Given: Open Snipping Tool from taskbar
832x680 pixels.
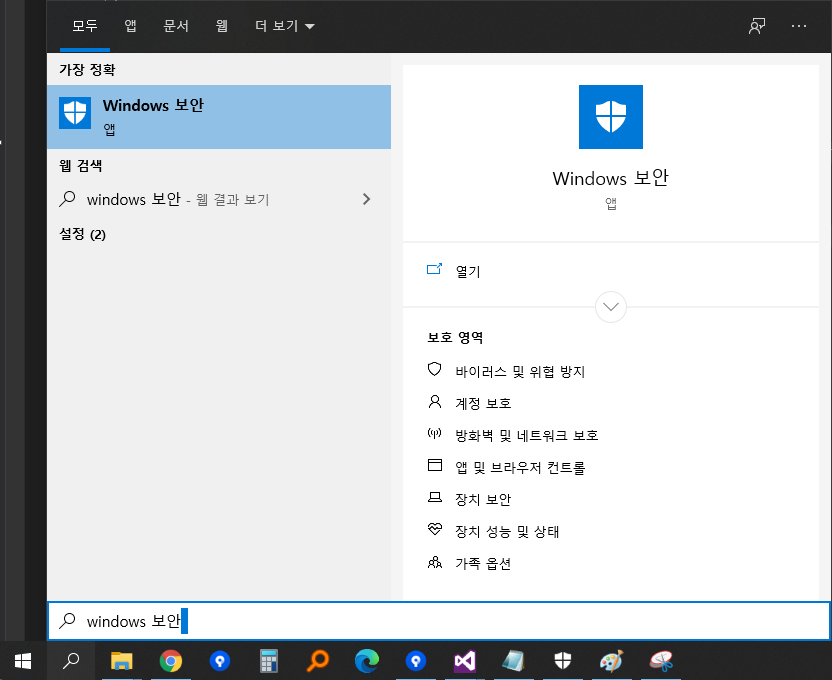Looking at the screenshot, I should (x=661, y=661).
